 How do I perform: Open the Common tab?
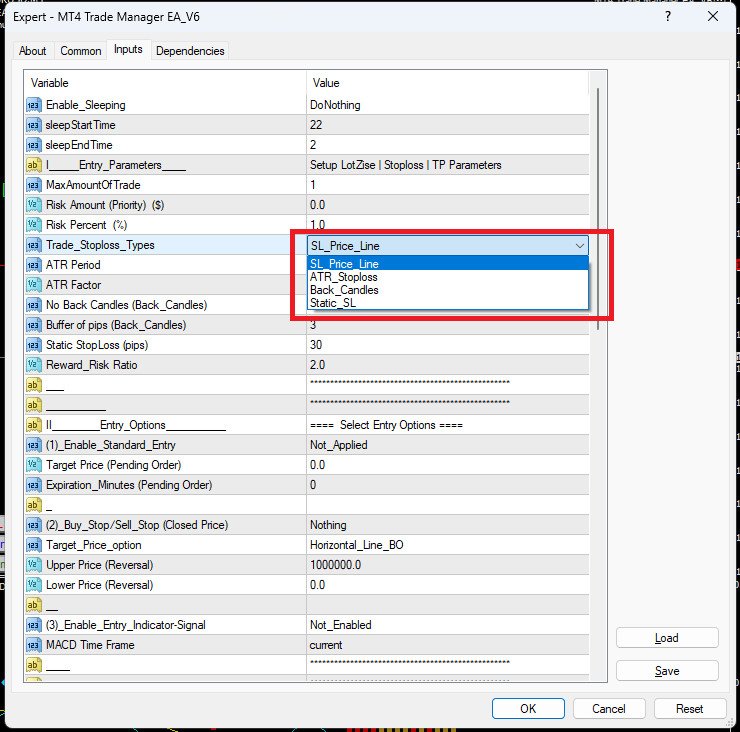pos(80,51)
